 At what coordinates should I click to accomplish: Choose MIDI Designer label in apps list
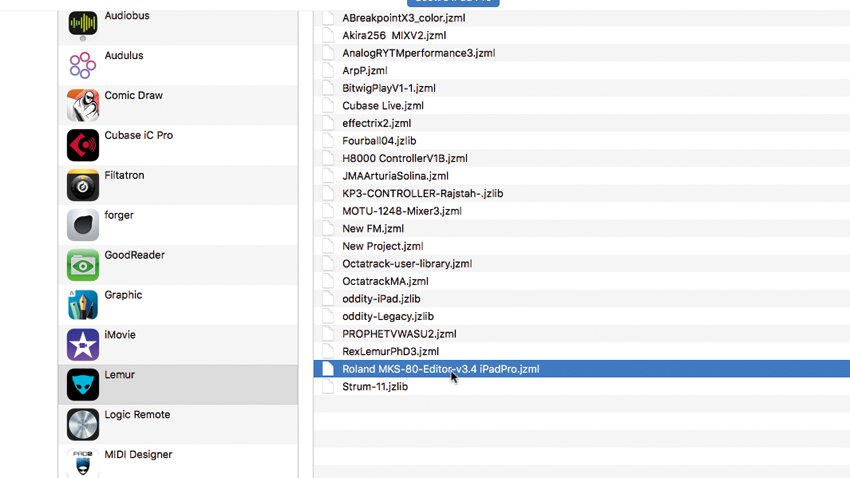click(138, 455)
